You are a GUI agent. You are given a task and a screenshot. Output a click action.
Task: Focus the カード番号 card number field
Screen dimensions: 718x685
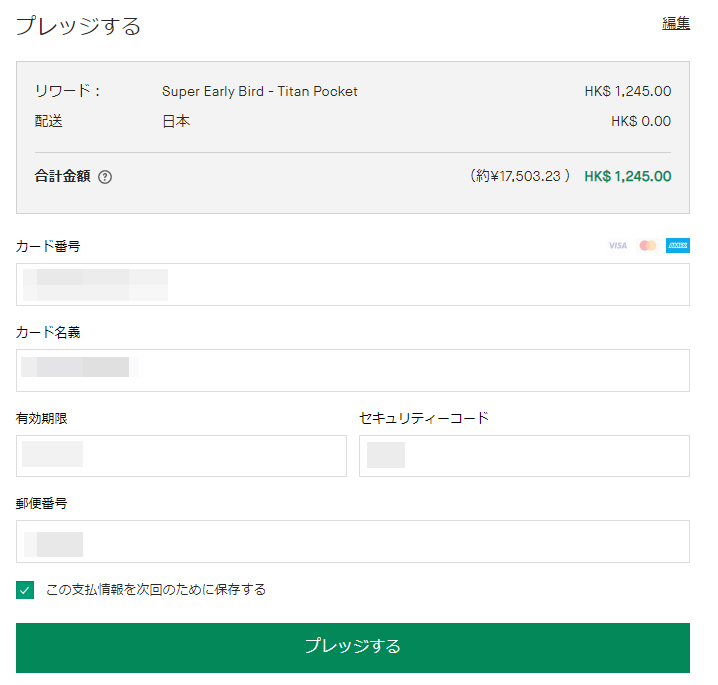[353, 284]
